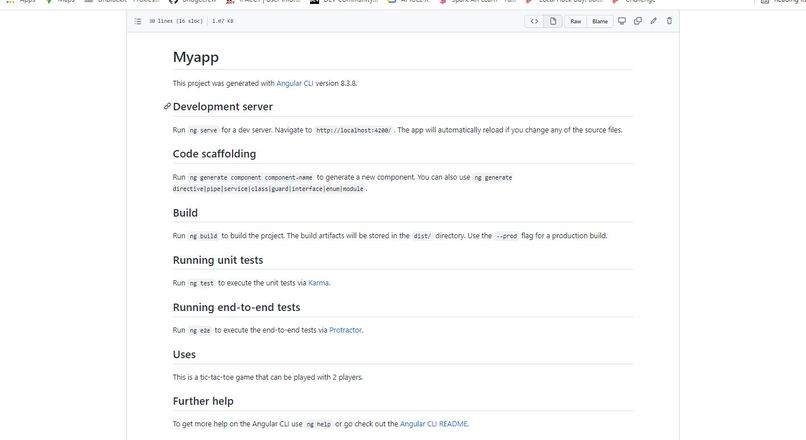Viewport: 806px width, 440px height.
Task: Click 'ng generate component component-name' code
Action: click(x=251, y=178)
